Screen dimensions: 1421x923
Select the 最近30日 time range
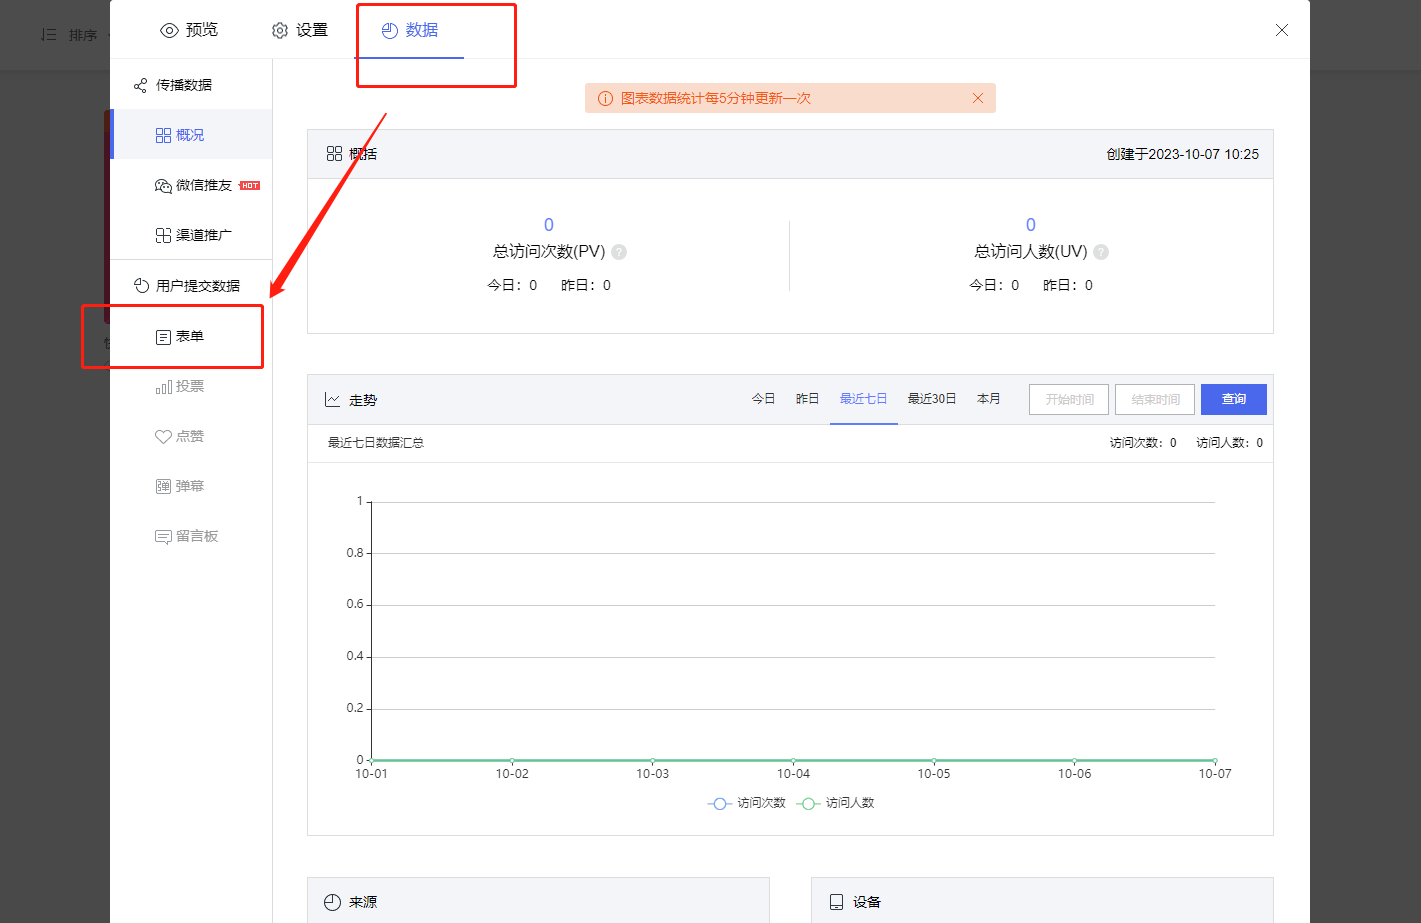(x=931, y=399)
